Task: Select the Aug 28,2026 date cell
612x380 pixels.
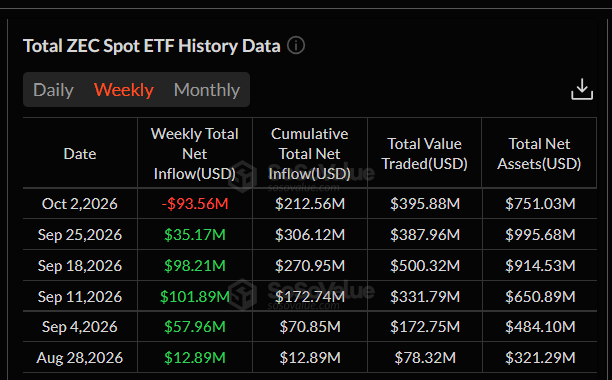Action: click(80, 357)
